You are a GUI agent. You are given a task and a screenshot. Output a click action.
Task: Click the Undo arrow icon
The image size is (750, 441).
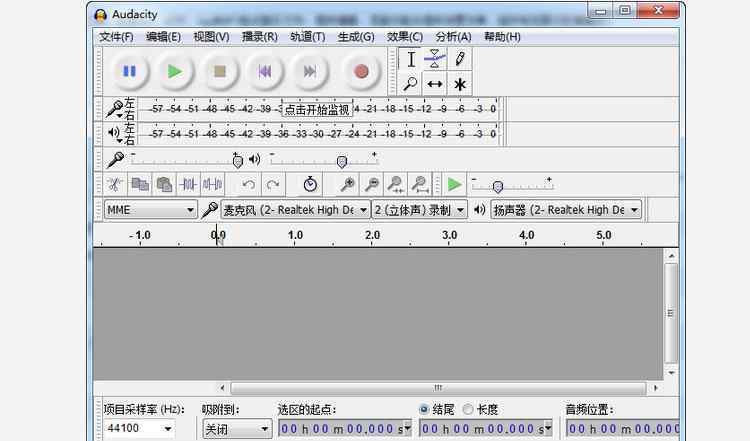pos(249,185)
